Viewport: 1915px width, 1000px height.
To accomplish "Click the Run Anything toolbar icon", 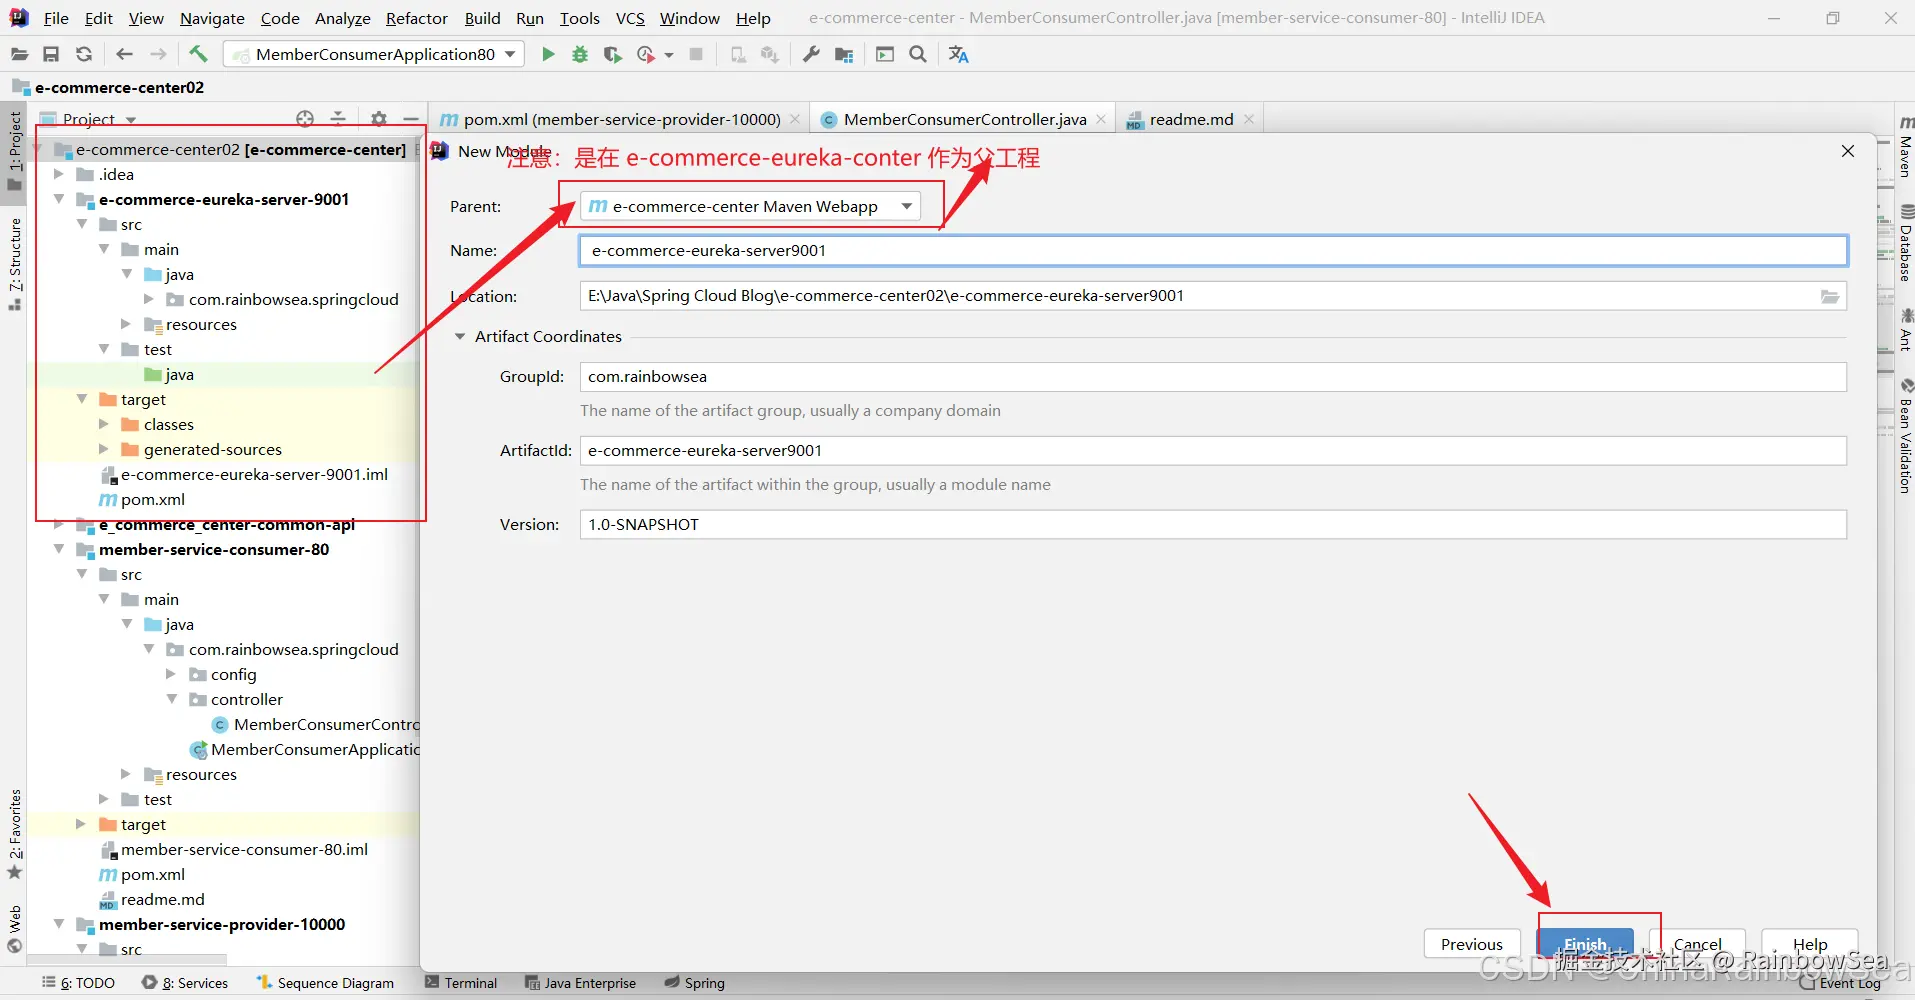I will click(x=885, y=54).
